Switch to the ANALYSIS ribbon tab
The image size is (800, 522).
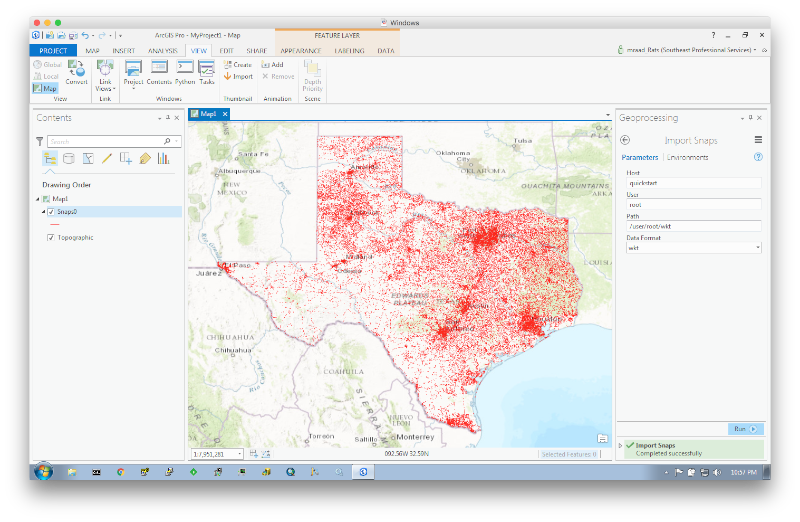click(163, 51)
